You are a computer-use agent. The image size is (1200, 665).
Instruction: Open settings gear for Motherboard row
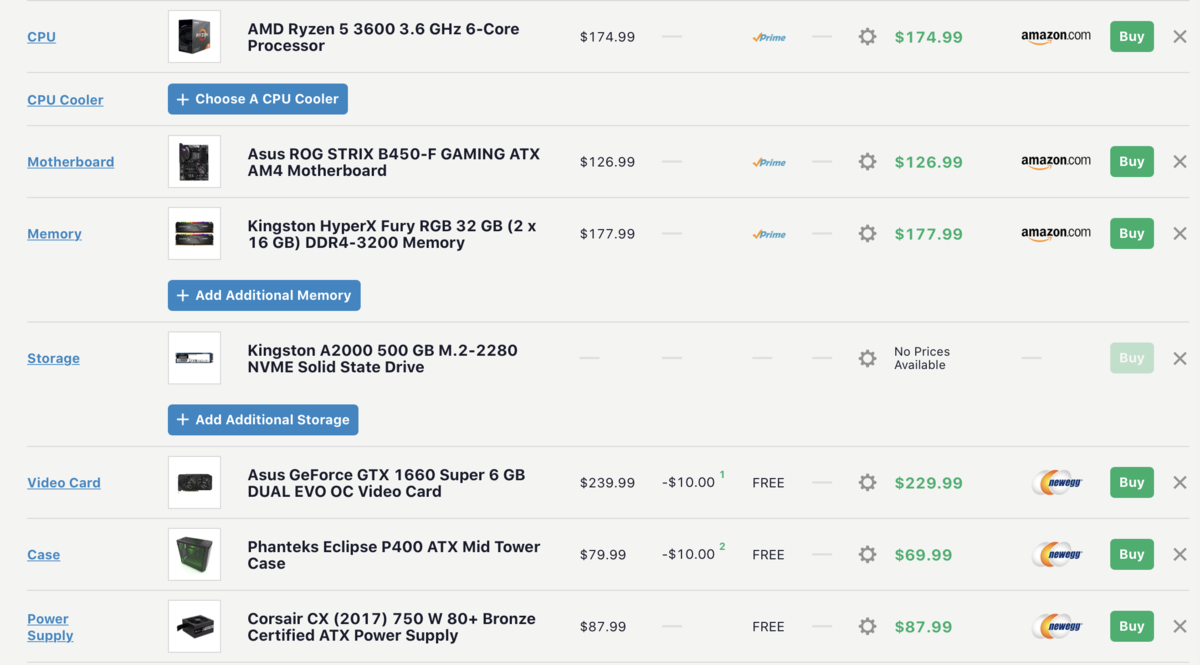coord(867,162)
